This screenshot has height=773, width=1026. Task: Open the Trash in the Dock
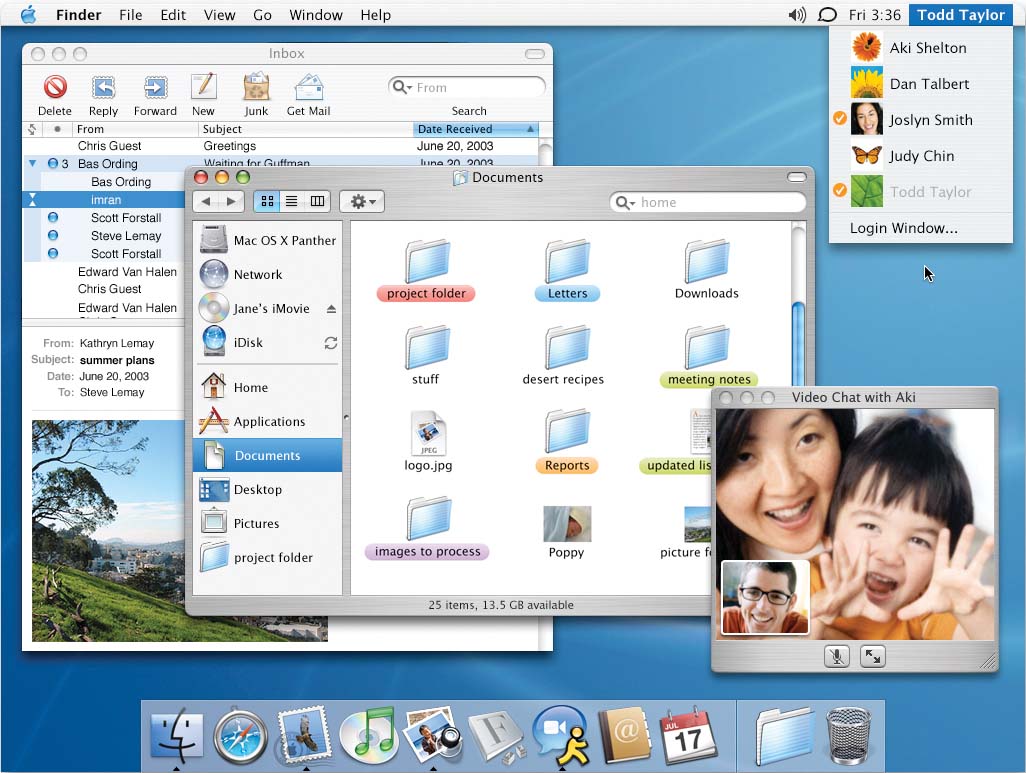pyautogui.click(x=849, y=738)
